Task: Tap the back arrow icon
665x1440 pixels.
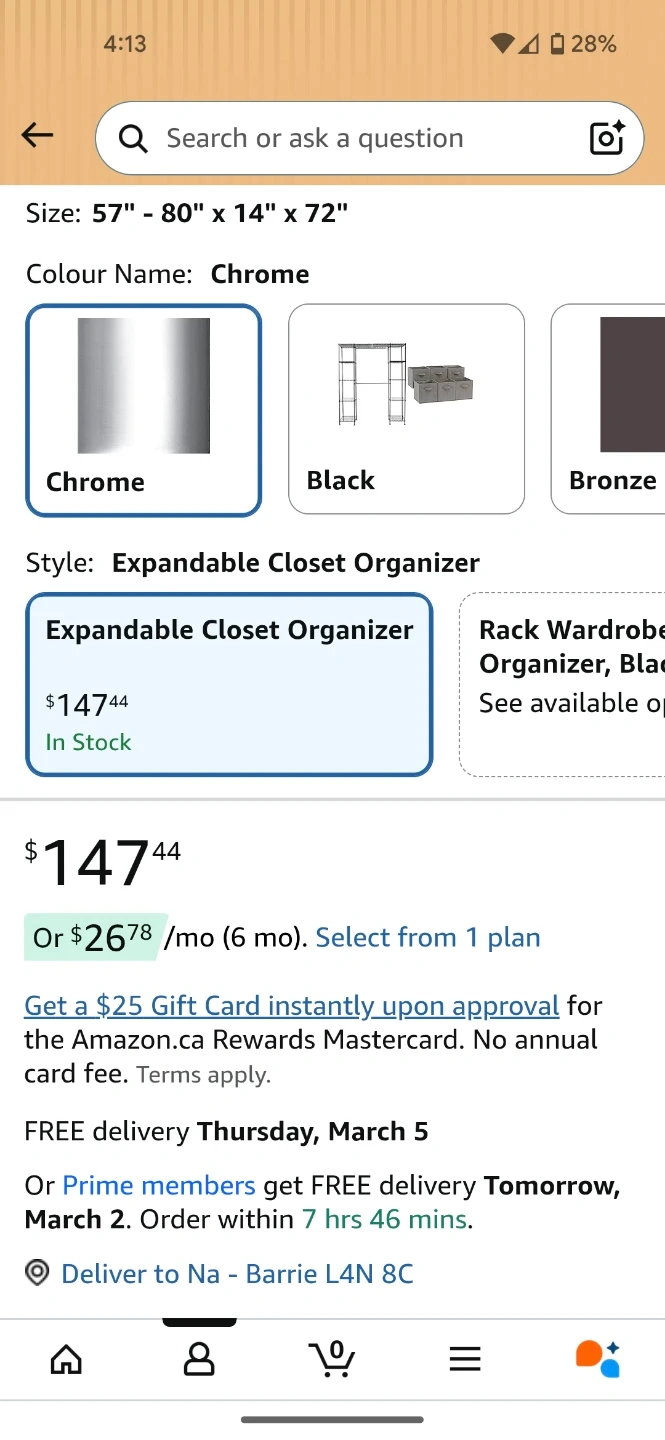Action: (37, 136)
